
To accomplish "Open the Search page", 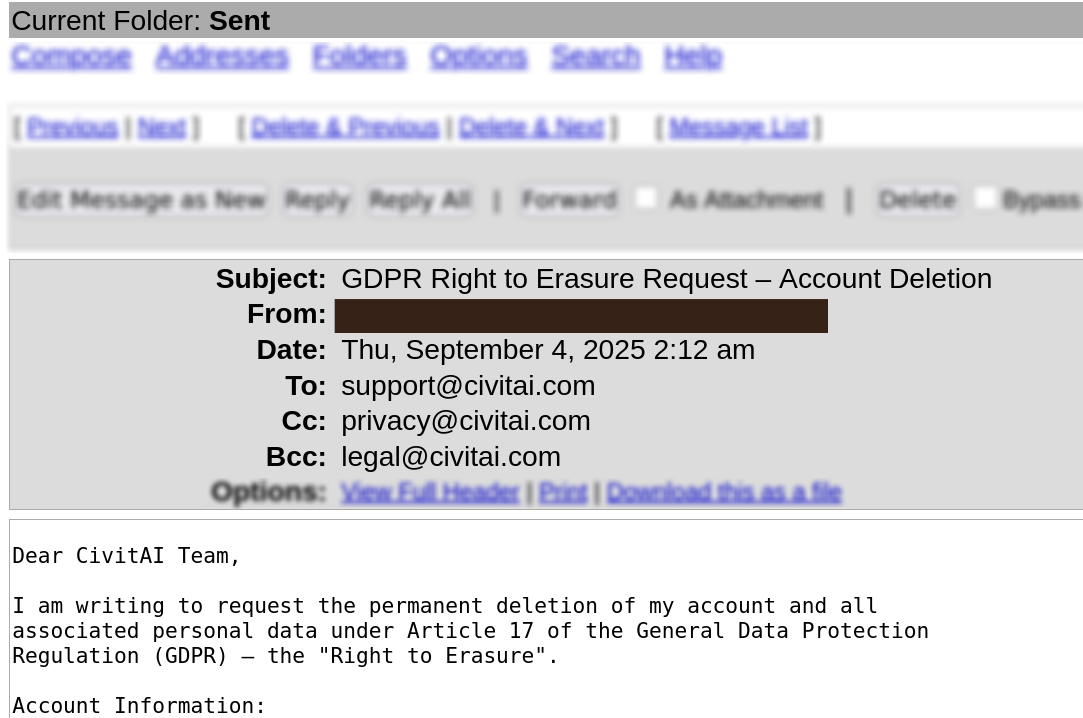I will tap(595, 57).
